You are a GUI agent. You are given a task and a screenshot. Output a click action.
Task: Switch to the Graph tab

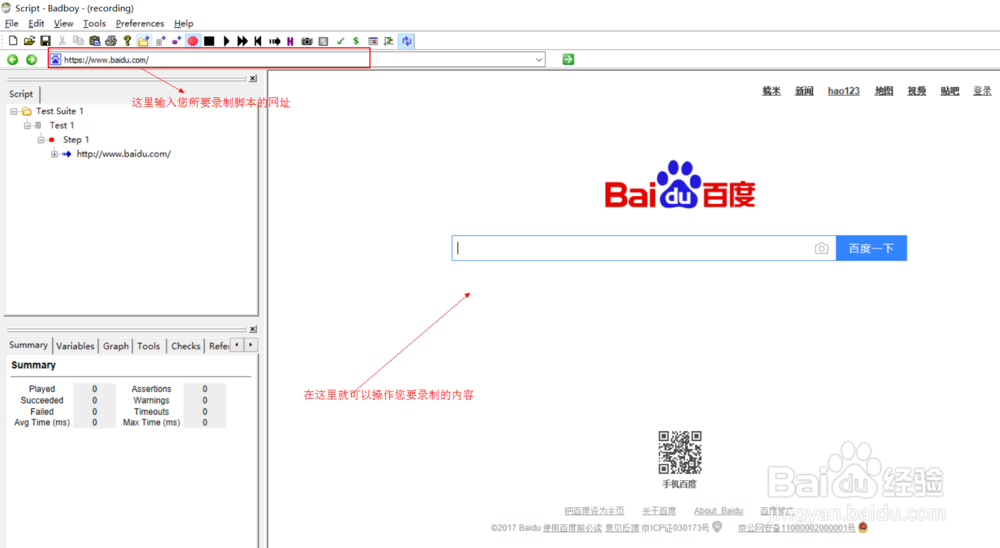pyautogui.click(x=115, y=346)
